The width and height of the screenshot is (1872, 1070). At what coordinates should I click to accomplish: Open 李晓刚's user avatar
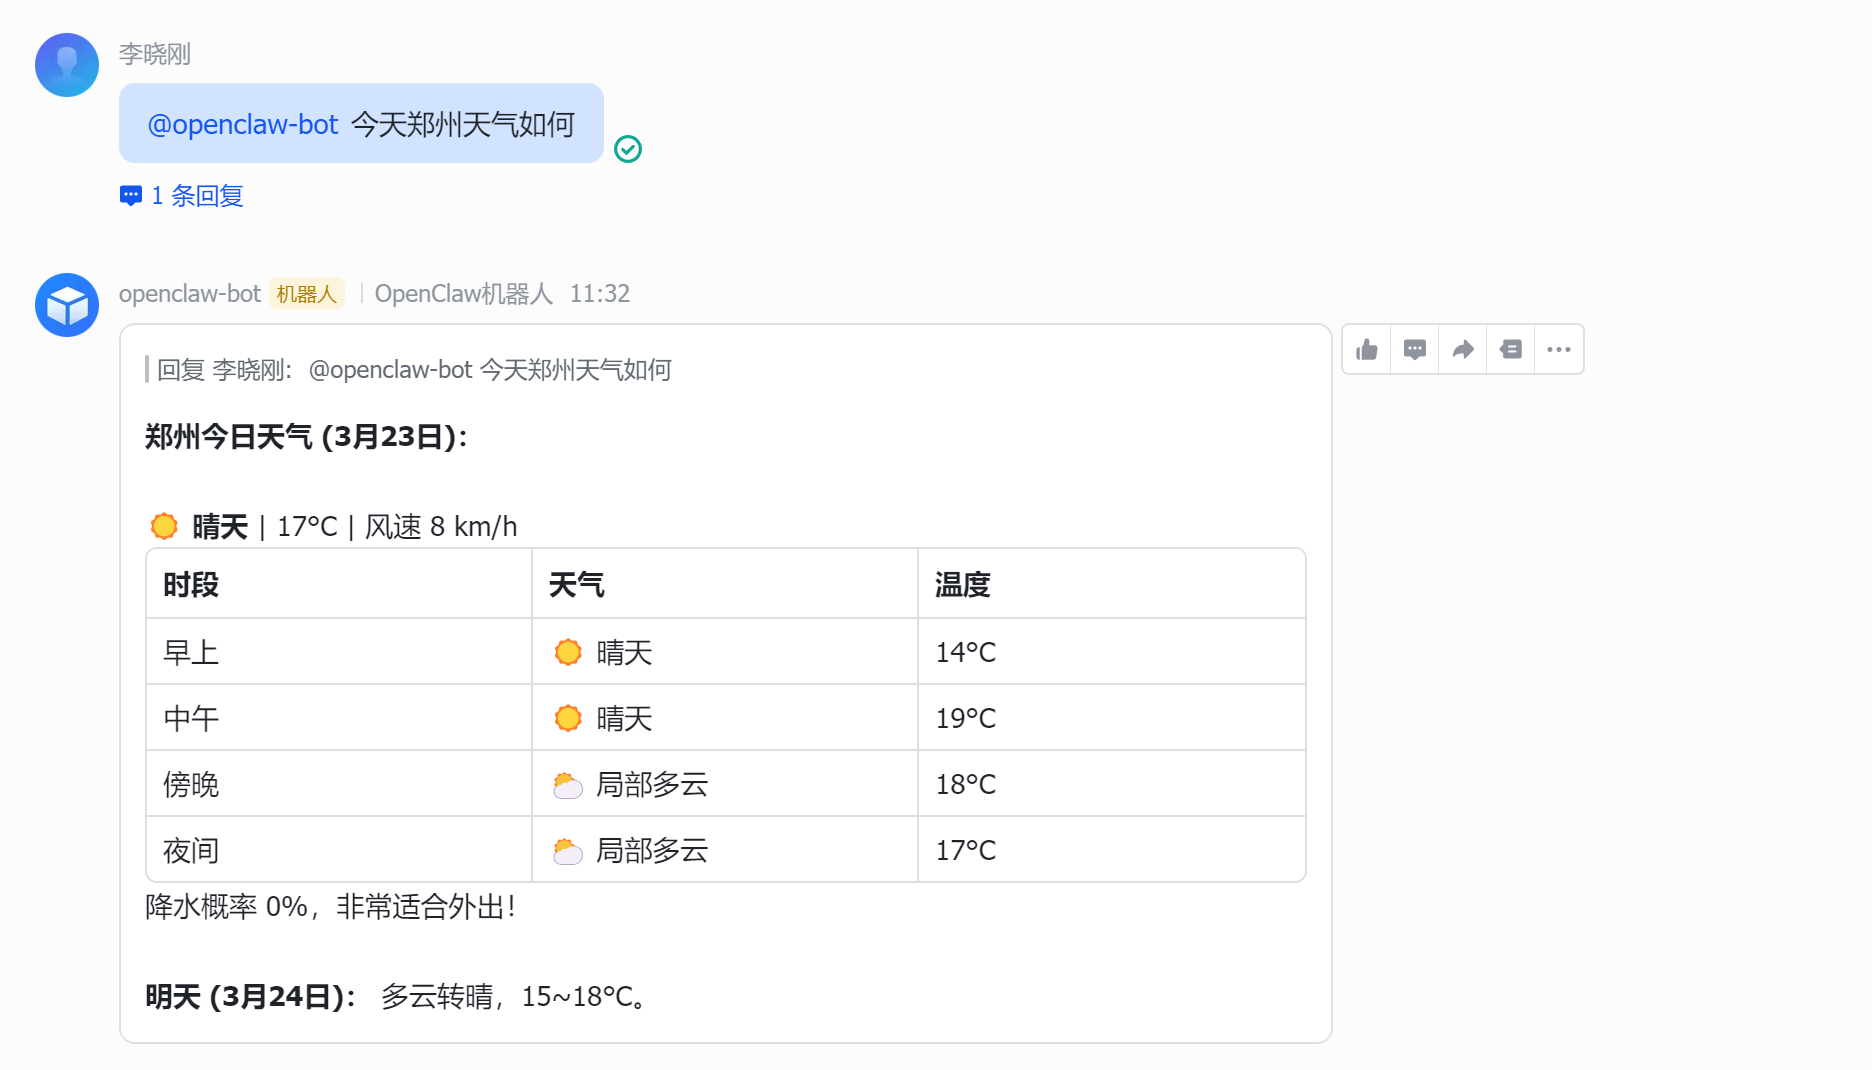pyautogui.click(x=67, y=65)
